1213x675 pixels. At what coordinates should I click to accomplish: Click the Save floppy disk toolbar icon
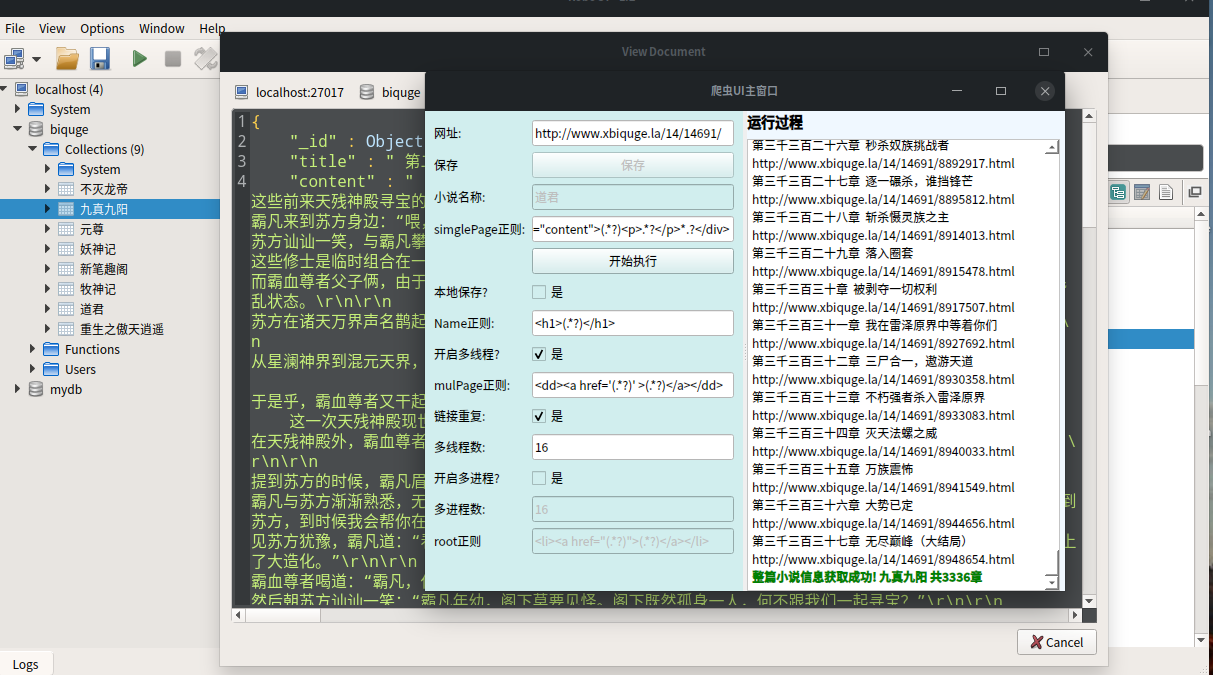pyautogui.click(x=100, y=59)
